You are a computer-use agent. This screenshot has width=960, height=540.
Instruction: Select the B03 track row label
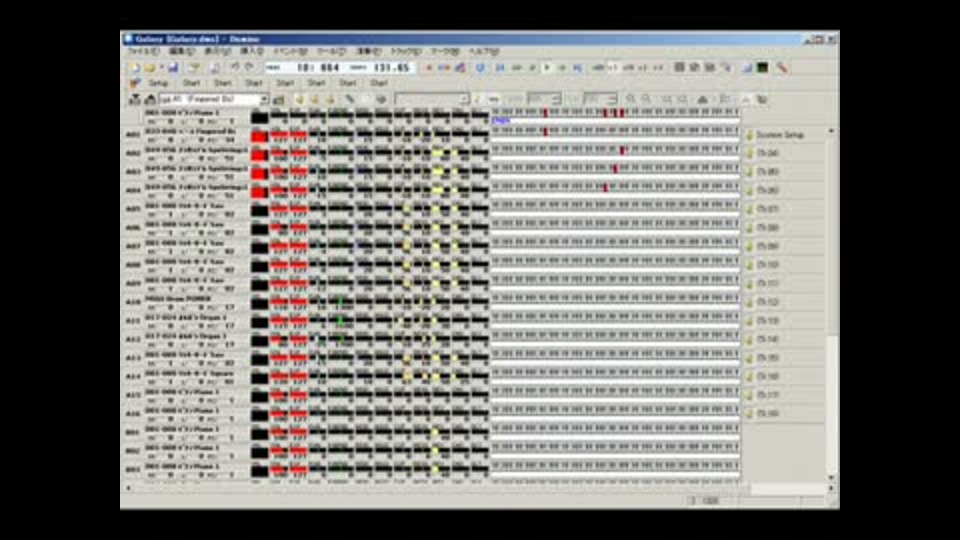[x=133, y=470]
